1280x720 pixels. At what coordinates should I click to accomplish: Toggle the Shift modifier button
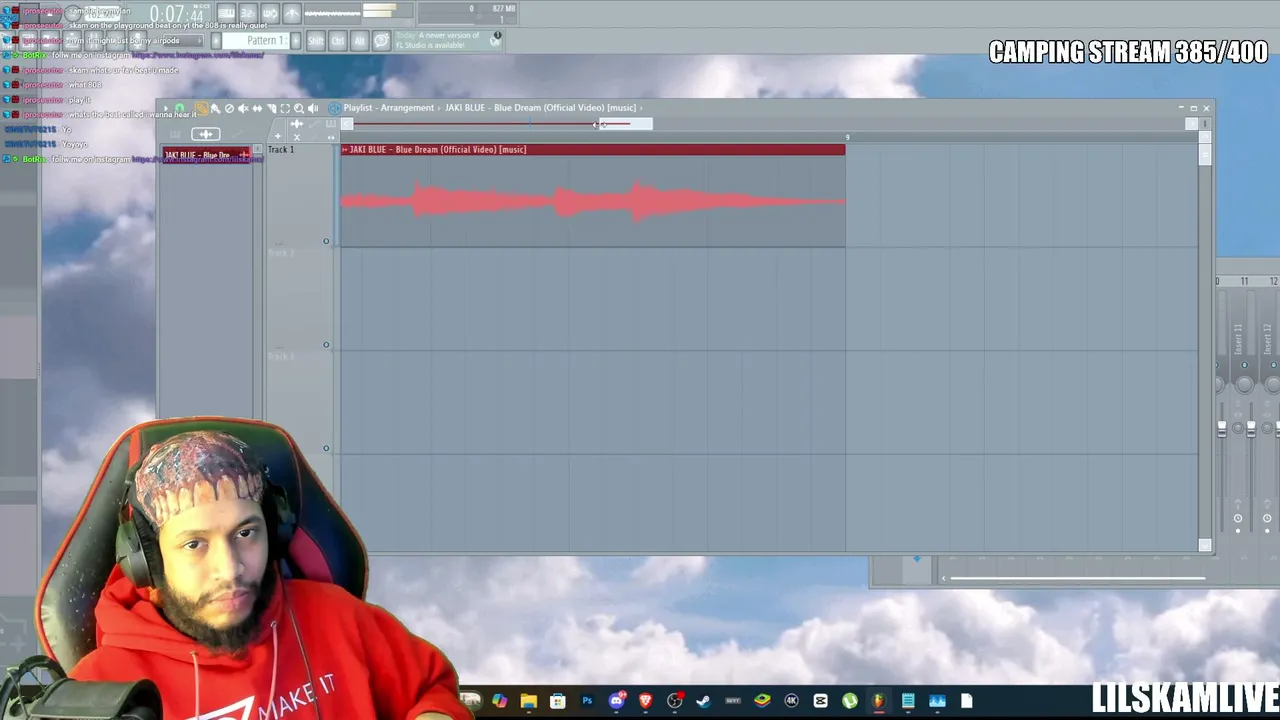316,41
